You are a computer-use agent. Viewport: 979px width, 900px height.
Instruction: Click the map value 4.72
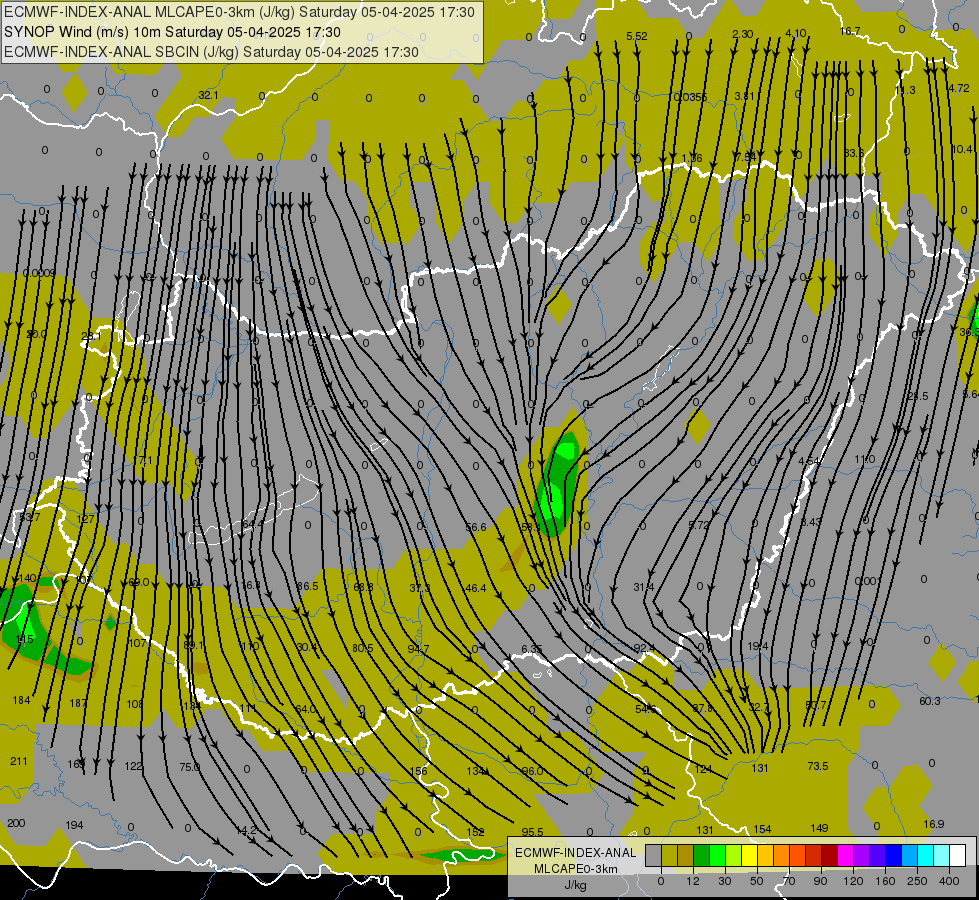click(x=959, y=88)
